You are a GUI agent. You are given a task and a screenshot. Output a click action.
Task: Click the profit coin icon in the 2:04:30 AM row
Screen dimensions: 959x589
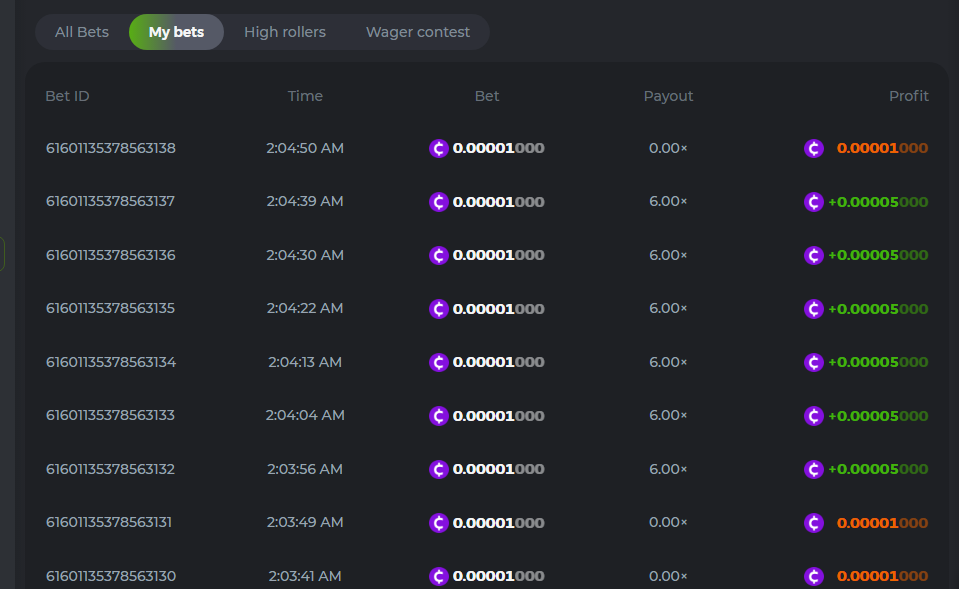coord(814,255)
